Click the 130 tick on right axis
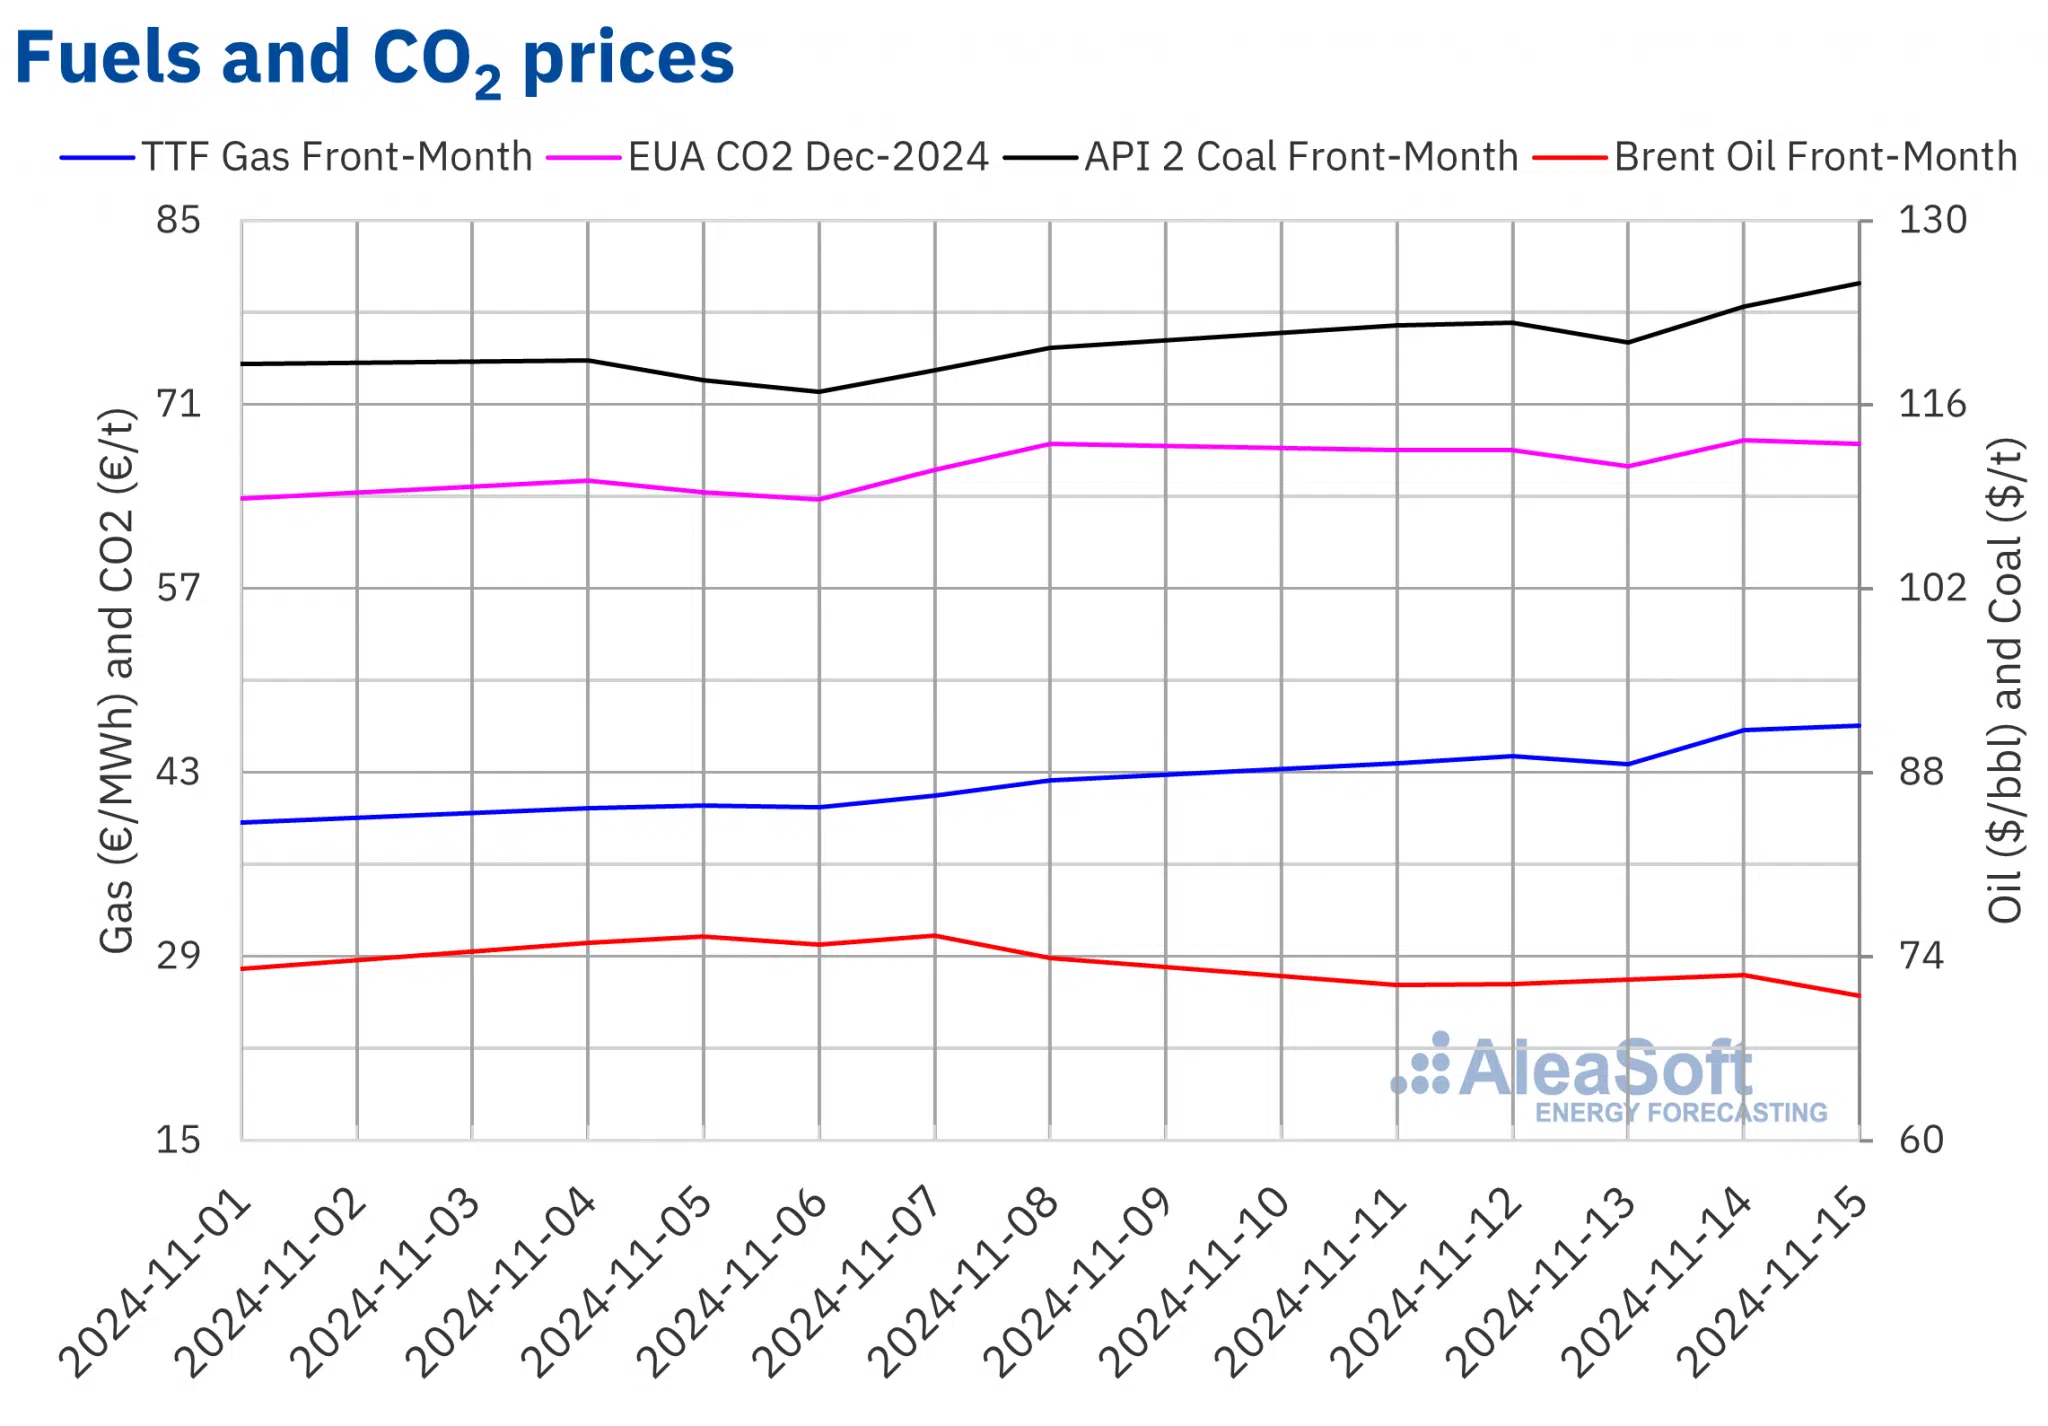The height and width of the screenshot is (1426, 2048). click(x=1932, y=220)
